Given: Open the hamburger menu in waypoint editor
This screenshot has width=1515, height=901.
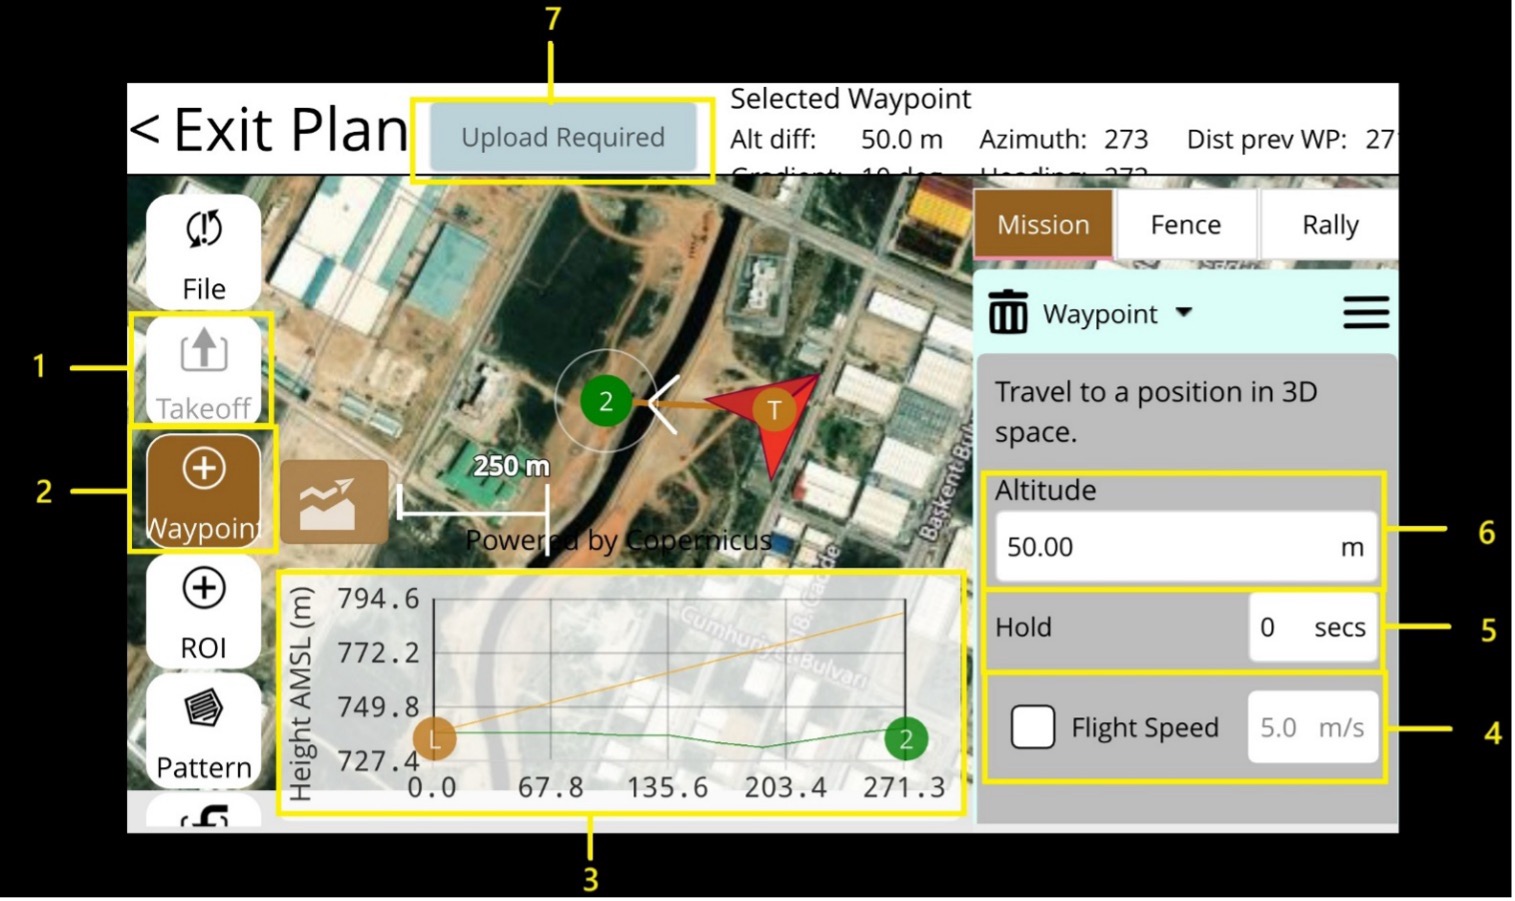Looking at the screenshot, I should click(x=1365, y=313).
